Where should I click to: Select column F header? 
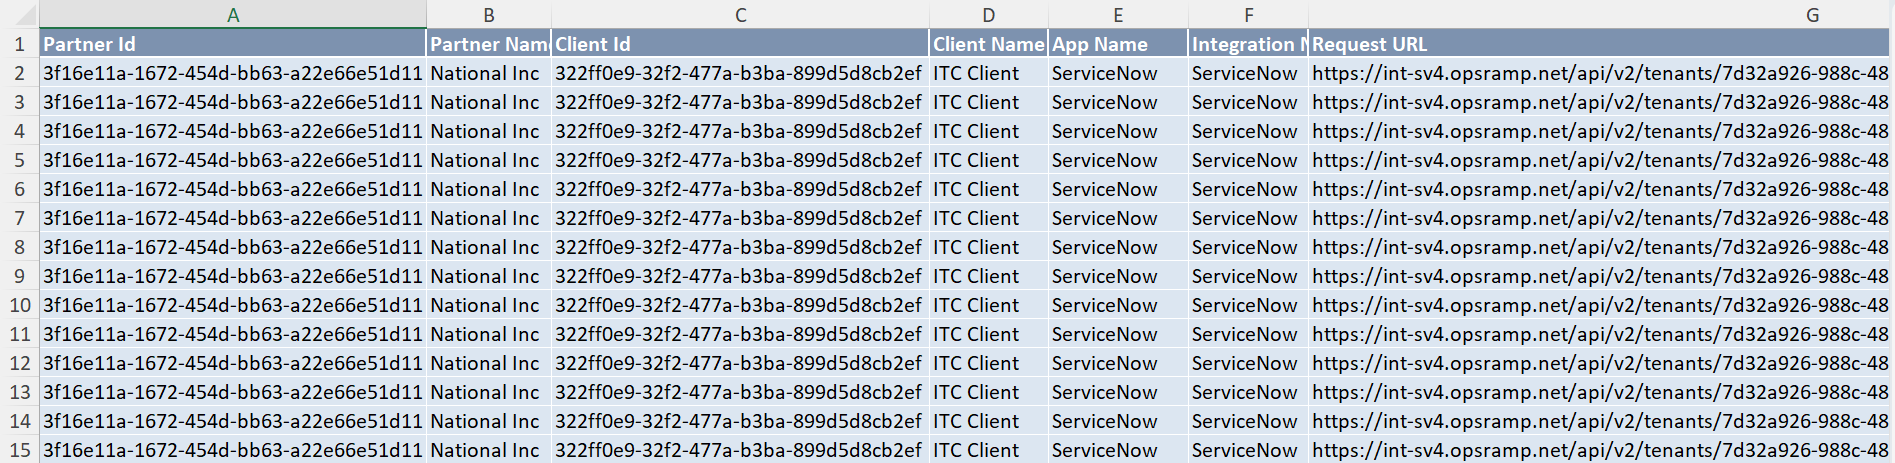click(1248, 15)
